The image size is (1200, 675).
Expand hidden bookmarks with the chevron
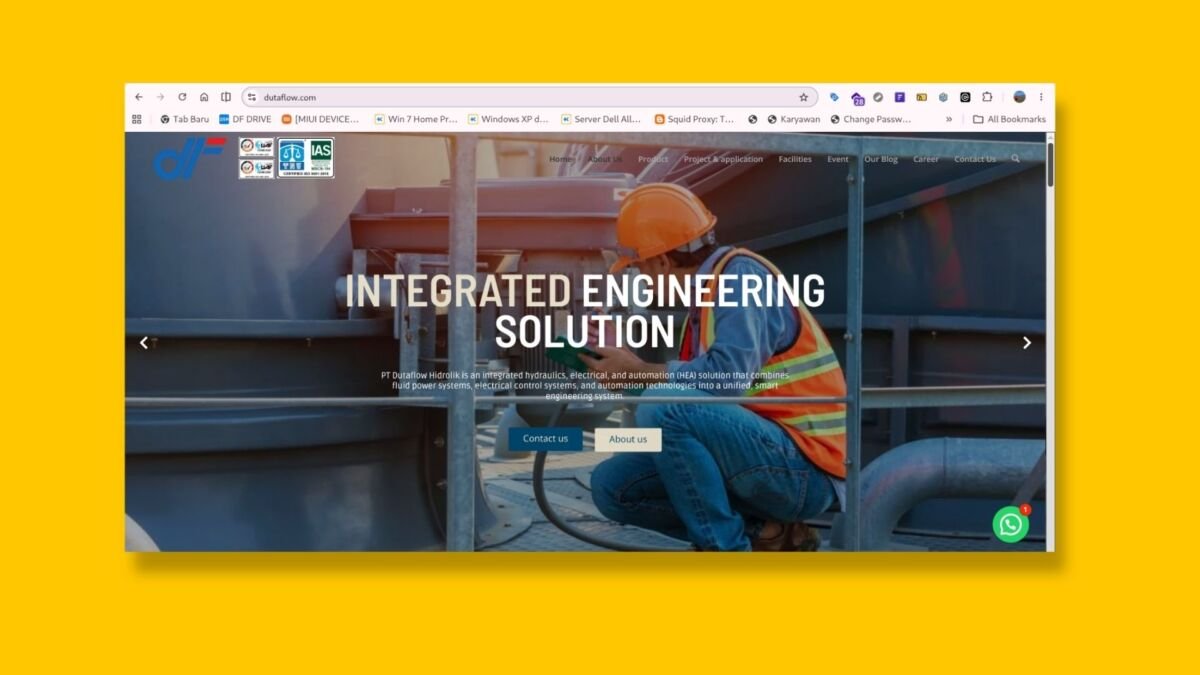tap(949, 119)
